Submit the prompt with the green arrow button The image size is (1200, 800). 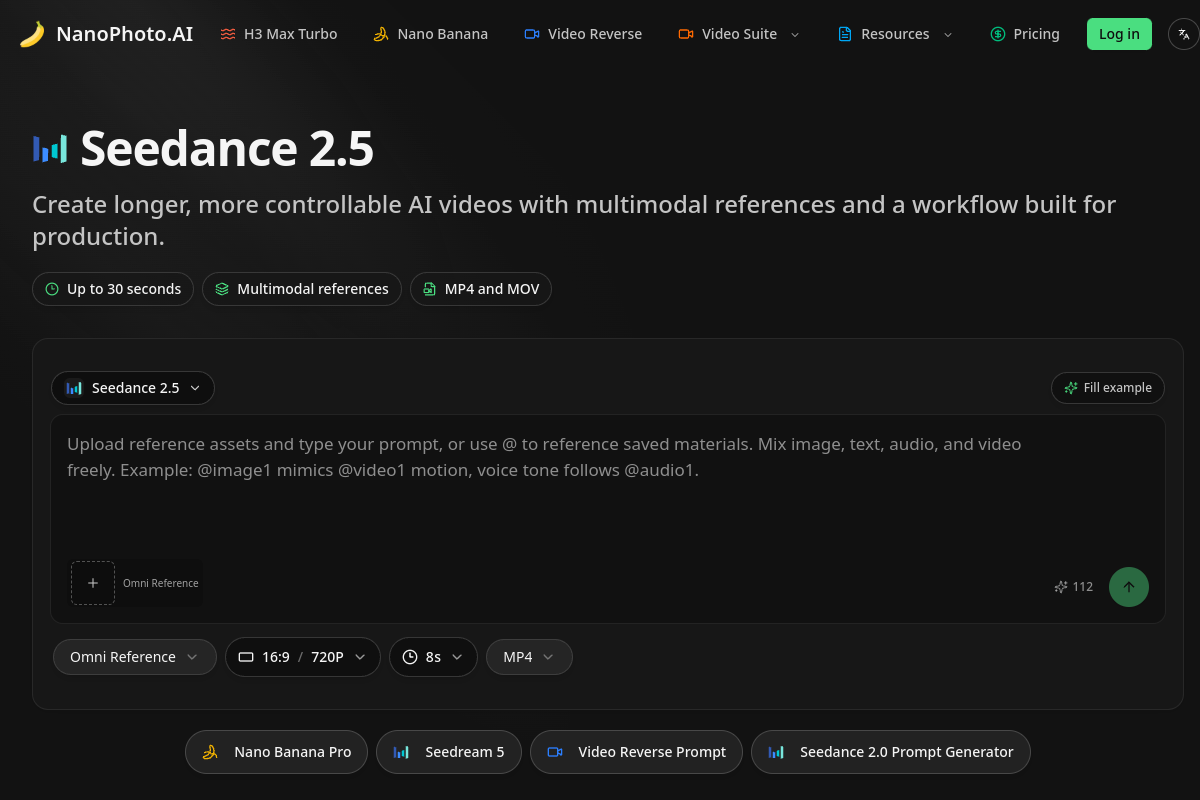pyautogui.click(x=1129, y=587)
